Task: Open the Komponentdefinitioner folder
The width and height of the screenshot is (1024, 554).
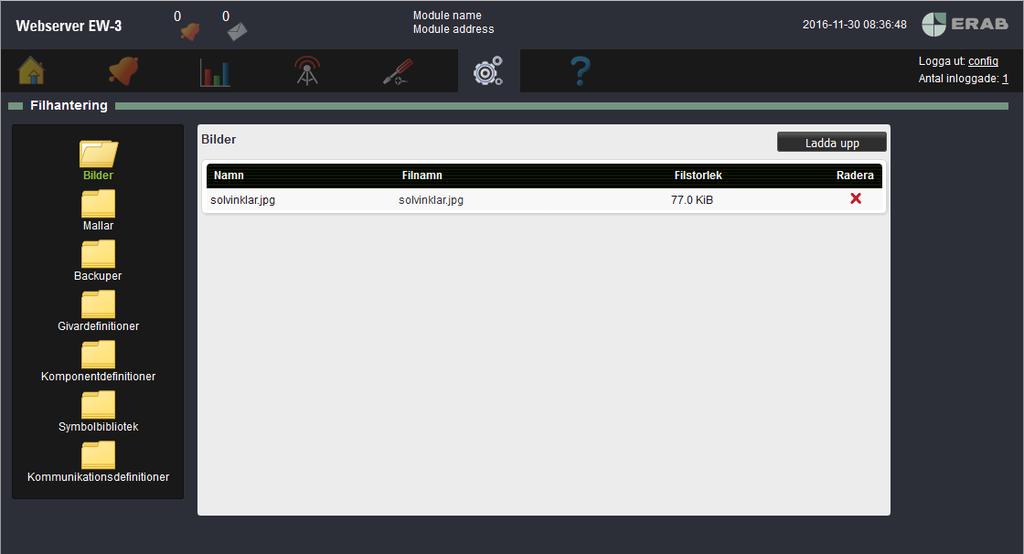Action: [x=98, y=361]
